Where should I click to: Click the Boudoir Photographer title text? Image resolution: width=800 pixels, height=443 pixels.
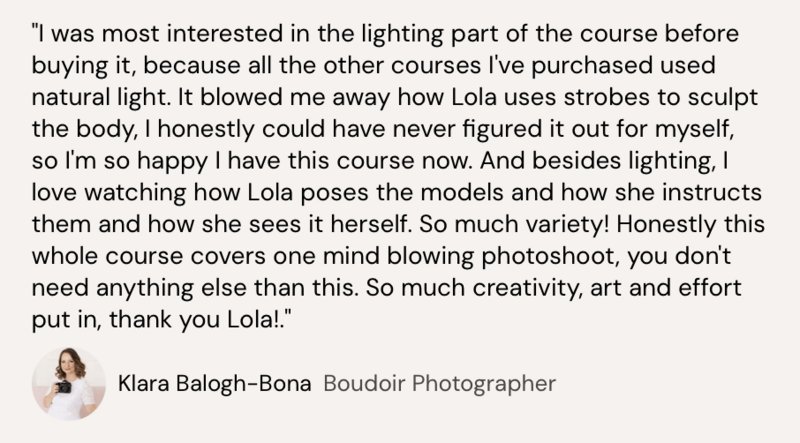[x=439, y=383]
